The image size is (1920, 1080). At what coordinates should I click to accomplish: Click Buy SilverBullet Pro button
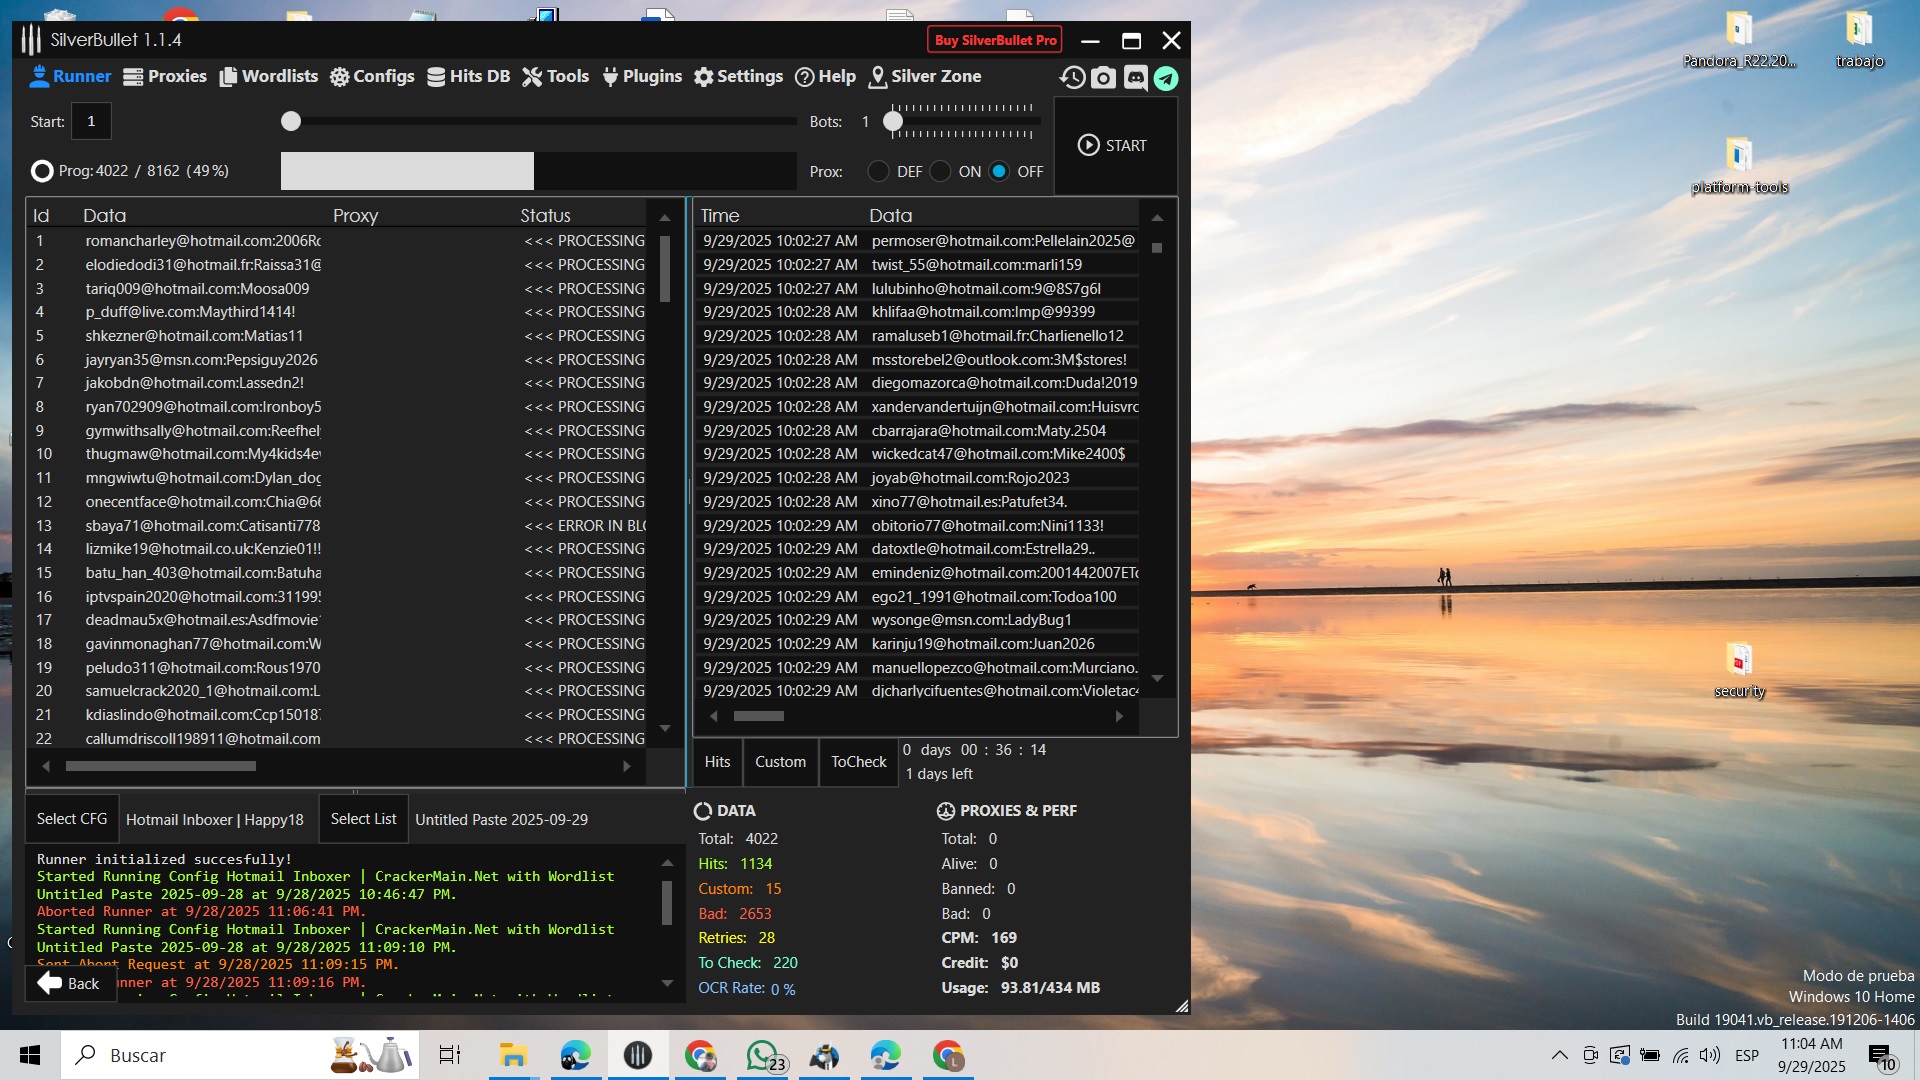click(995, 40)
